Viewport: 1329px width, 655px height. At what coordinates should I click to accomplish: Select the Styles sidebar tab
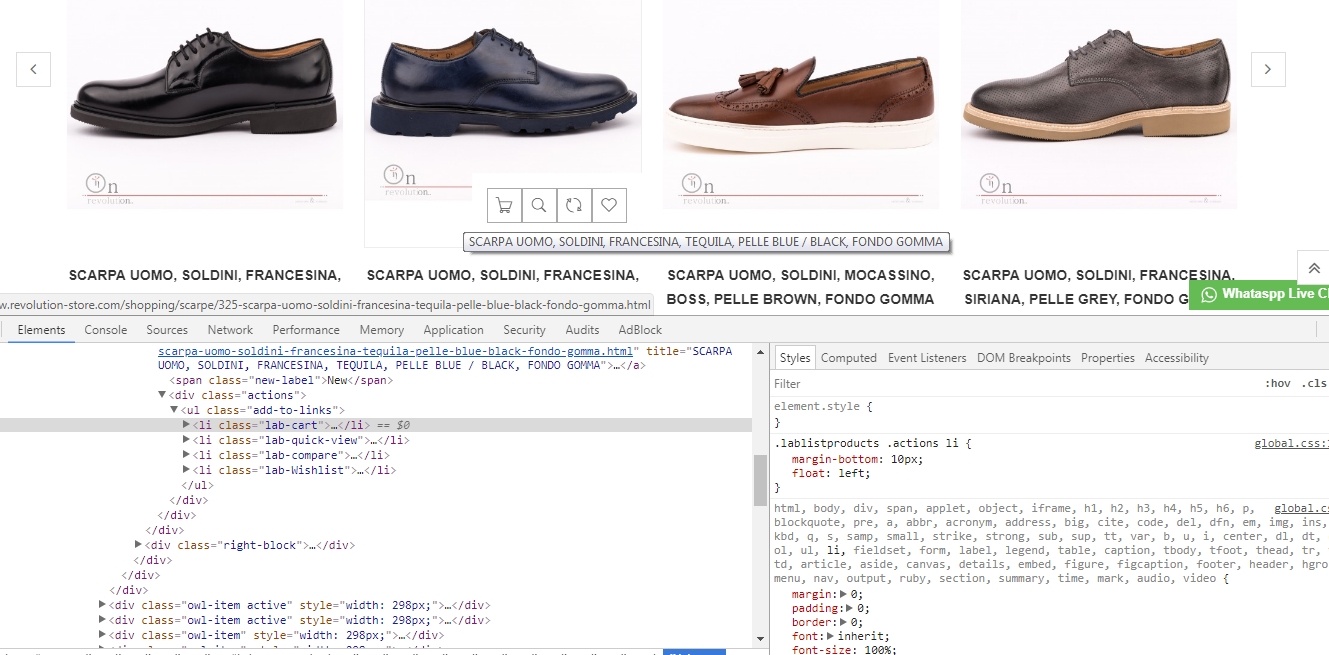pos(795,358)
